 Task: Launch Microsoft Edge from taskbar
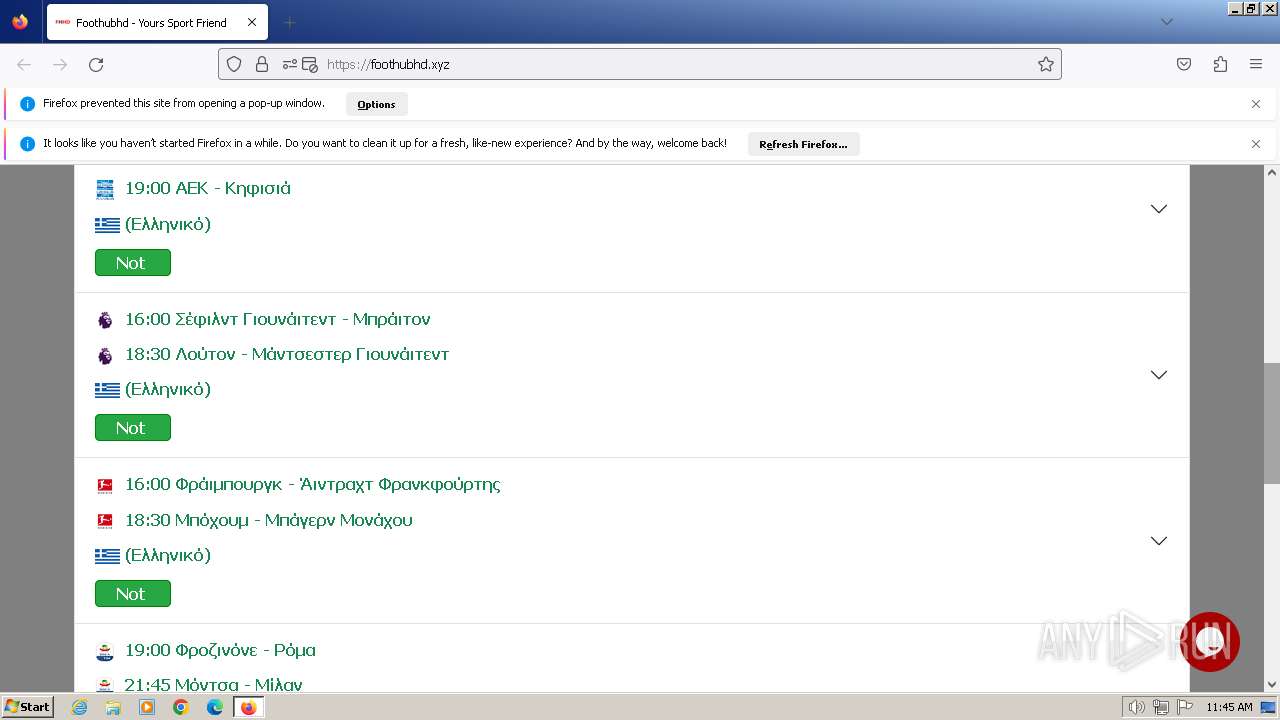click(215, 707)
